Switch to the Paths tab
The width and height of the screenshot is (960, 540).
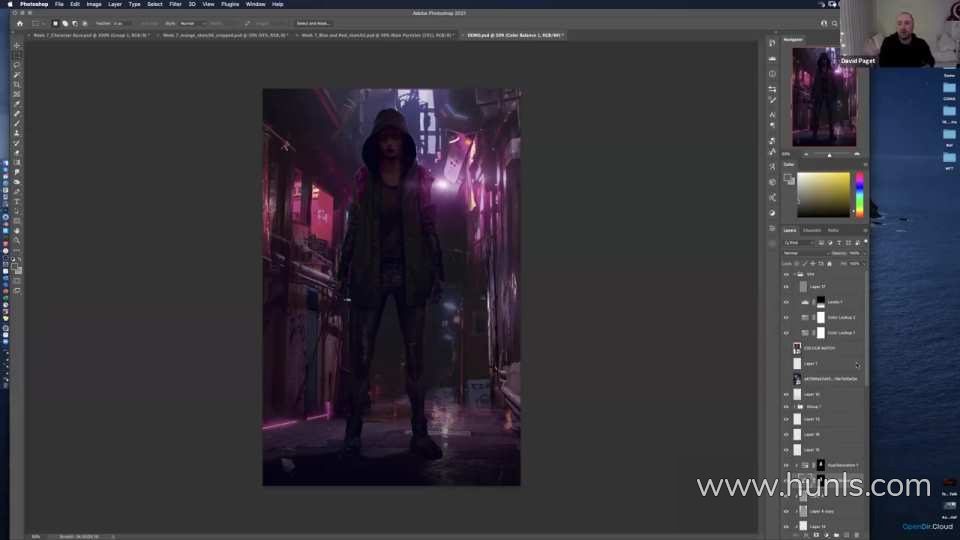point(833,231)
